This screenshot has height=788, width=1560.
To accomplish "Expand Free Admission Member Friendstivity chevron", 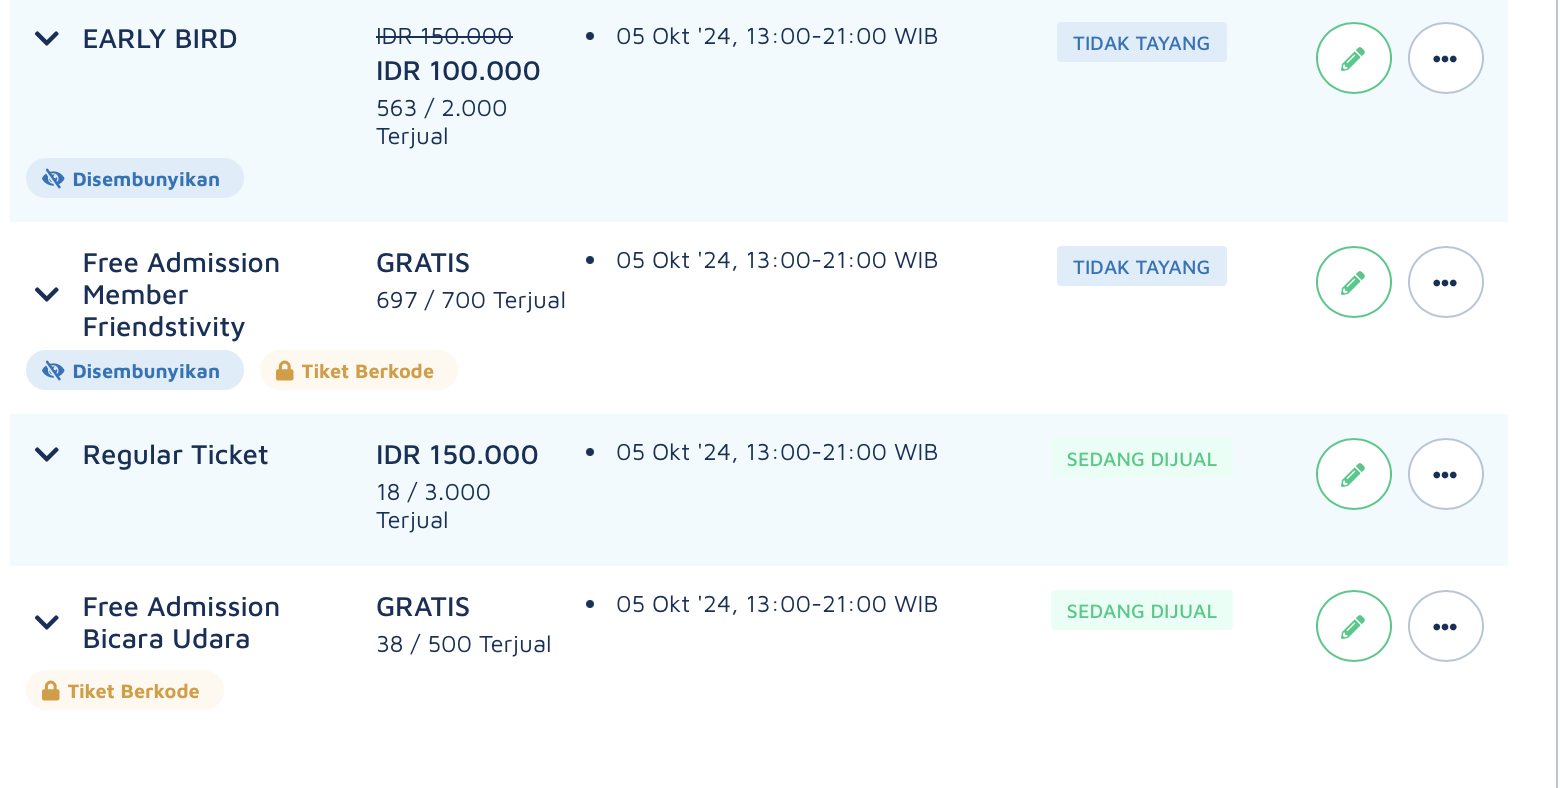I will click(47, 295).
